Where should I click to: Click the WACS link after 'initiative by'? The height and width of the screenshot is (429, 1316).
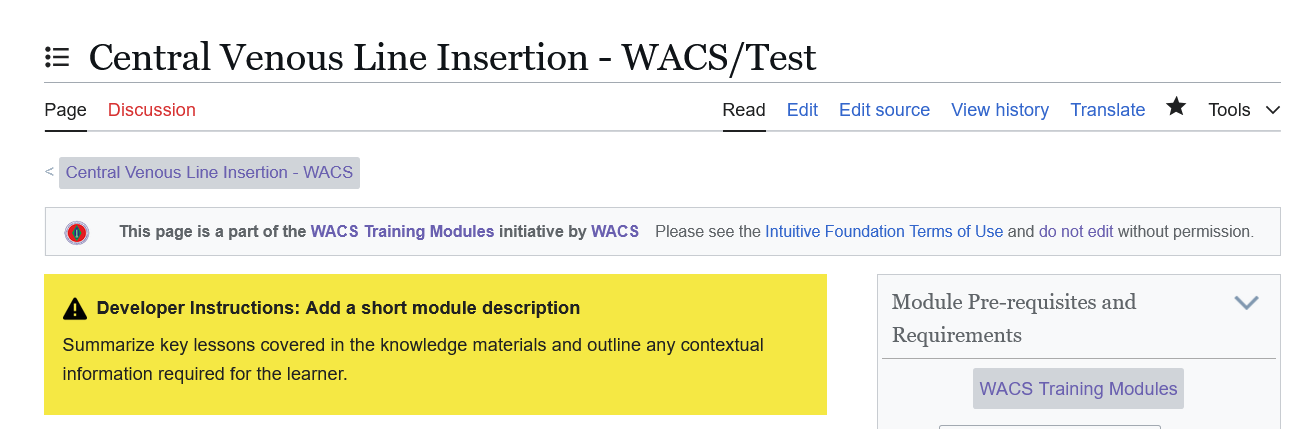click(615, 232)
